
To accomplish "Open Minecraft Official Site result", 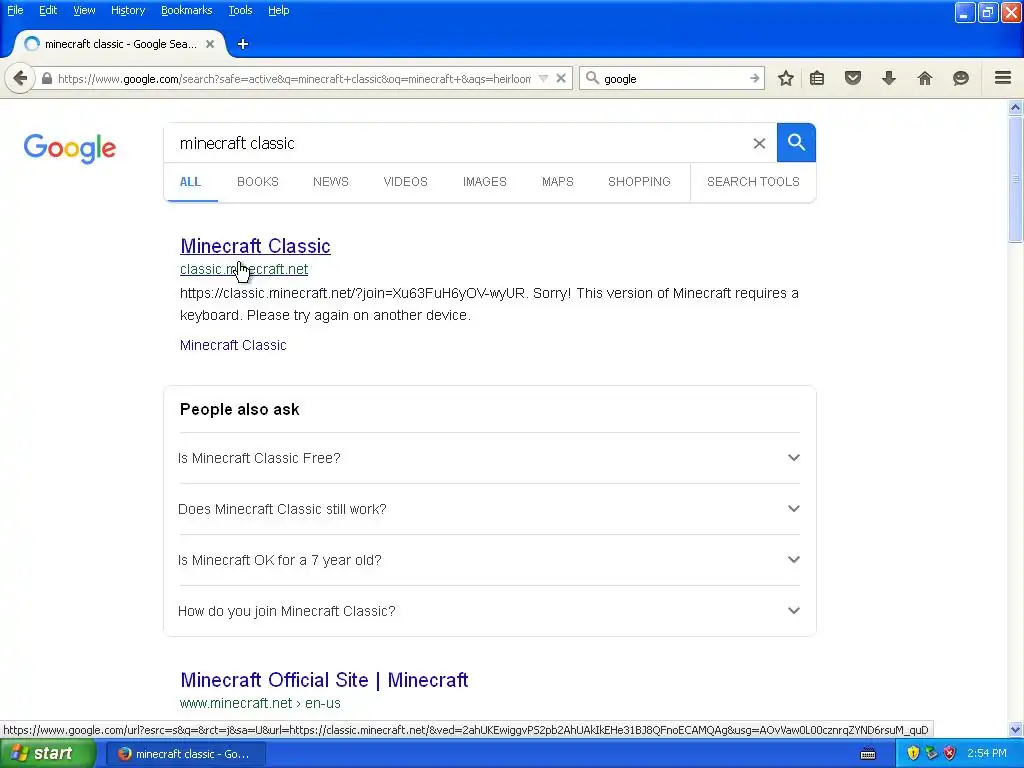I will tap(324, 680).
